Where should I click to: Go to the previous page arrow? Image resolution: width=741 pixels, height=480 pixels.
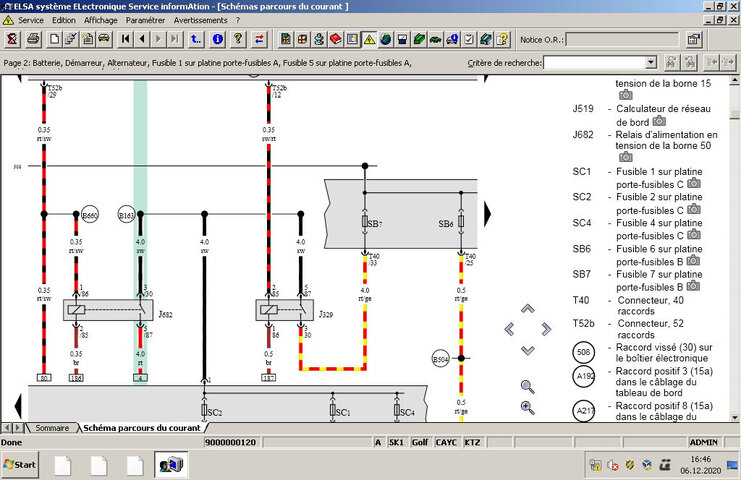coord(142,39)
